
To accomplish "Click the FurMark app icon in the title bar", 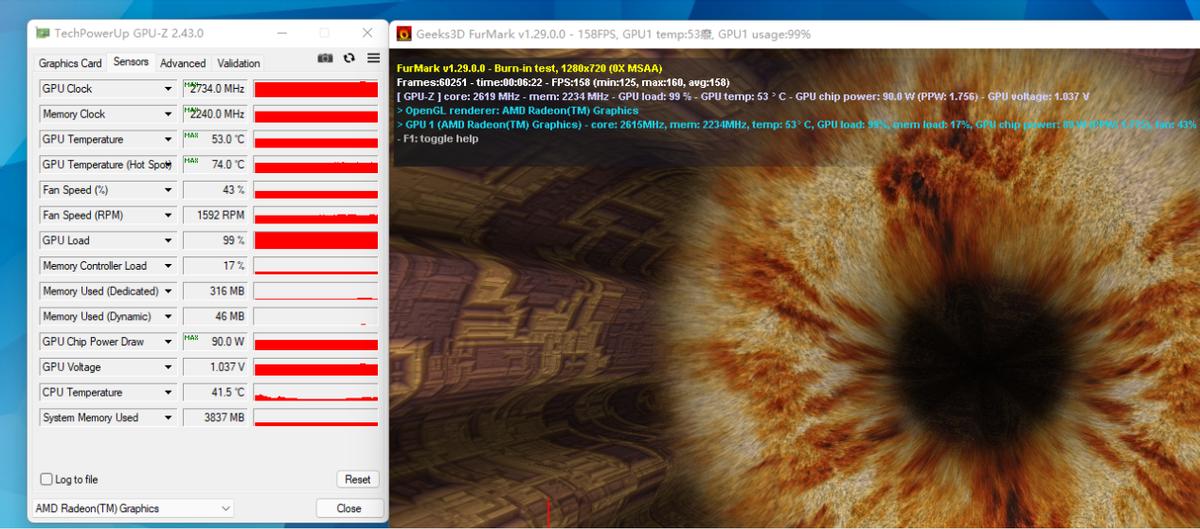I will (404, 34).
